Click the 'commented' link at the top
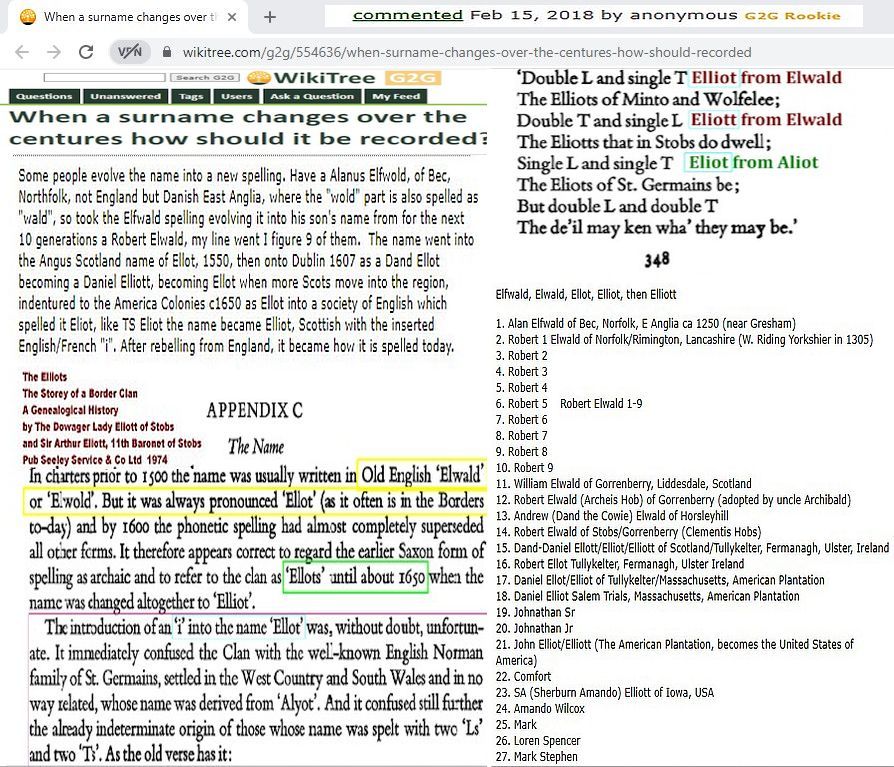 coord(408,15)
